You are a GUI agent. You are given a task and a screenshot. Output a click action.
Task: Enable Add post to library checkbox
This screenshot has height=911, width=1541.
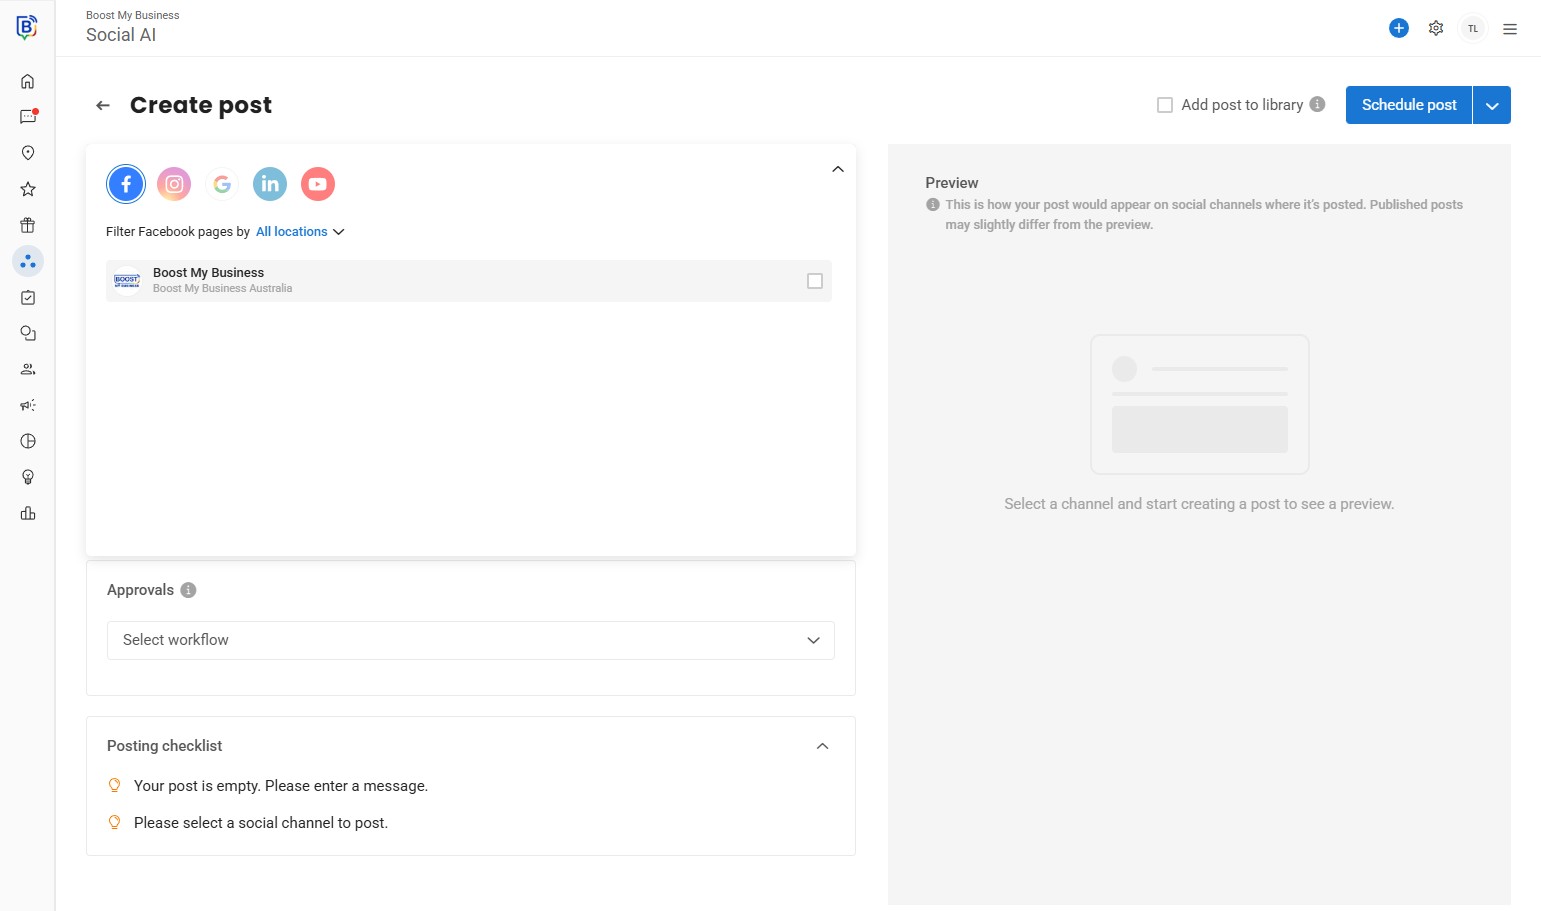(1165, 105)
